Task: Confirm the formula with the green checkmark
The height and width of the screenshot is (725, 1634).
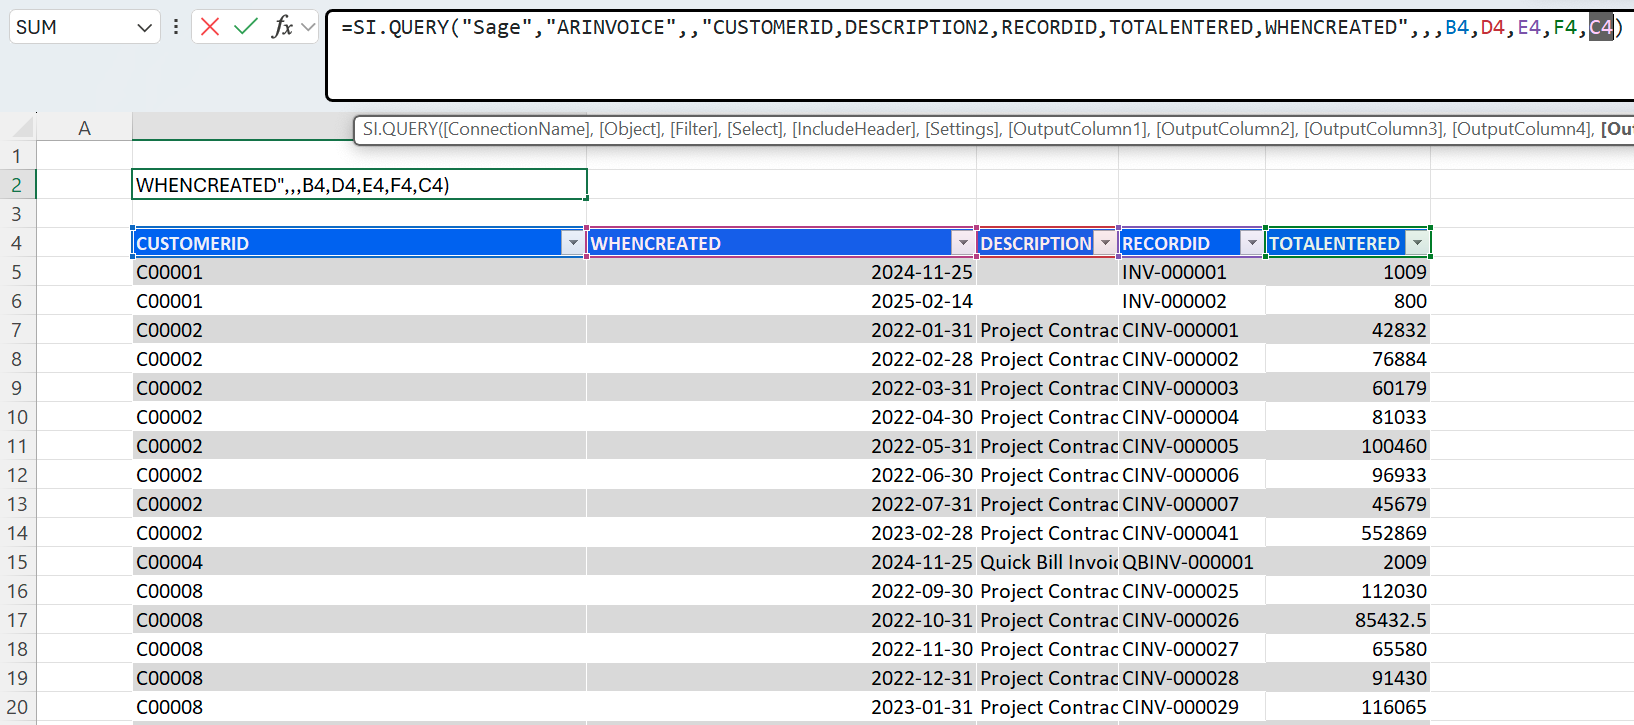Action: (x=245, y=27)
